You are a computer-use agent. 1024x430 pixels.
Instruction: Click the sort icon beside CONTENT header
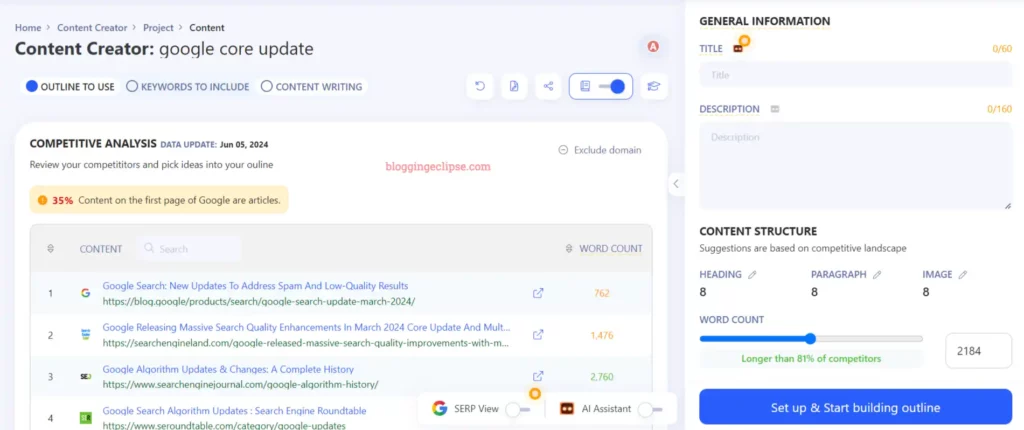point(51,249)
